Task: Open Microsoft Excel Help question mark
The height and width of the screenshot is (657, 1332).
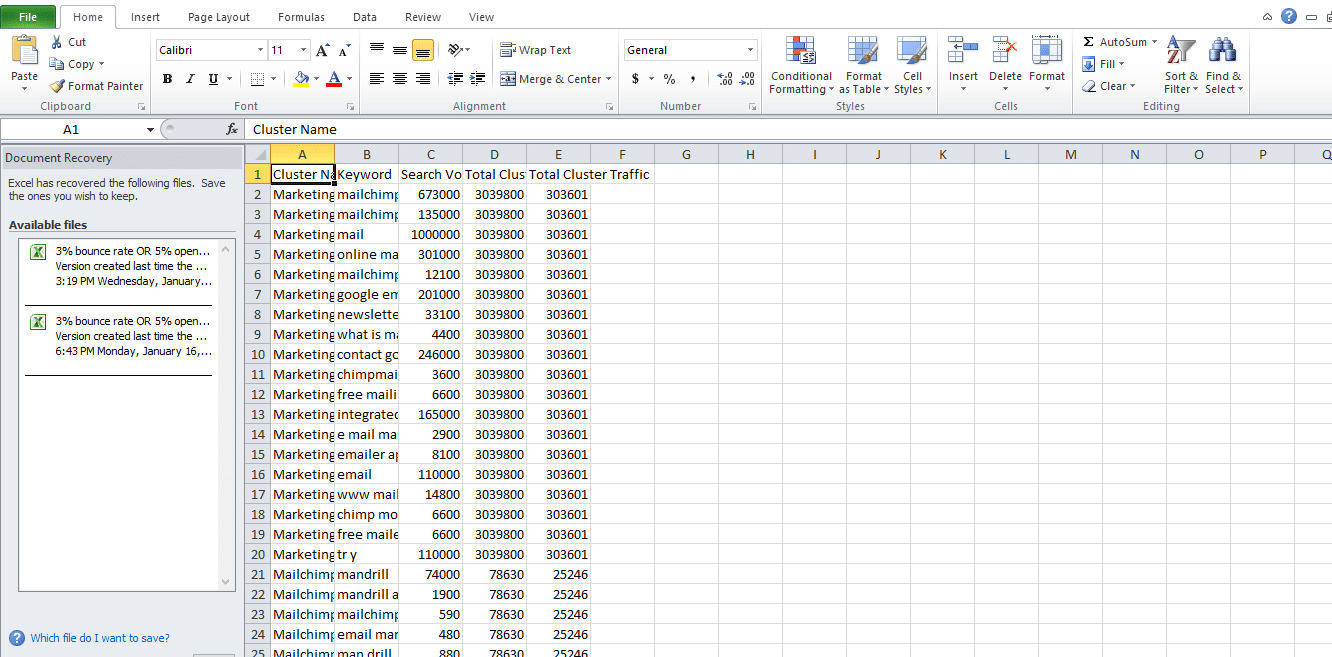Action: 1289,16
